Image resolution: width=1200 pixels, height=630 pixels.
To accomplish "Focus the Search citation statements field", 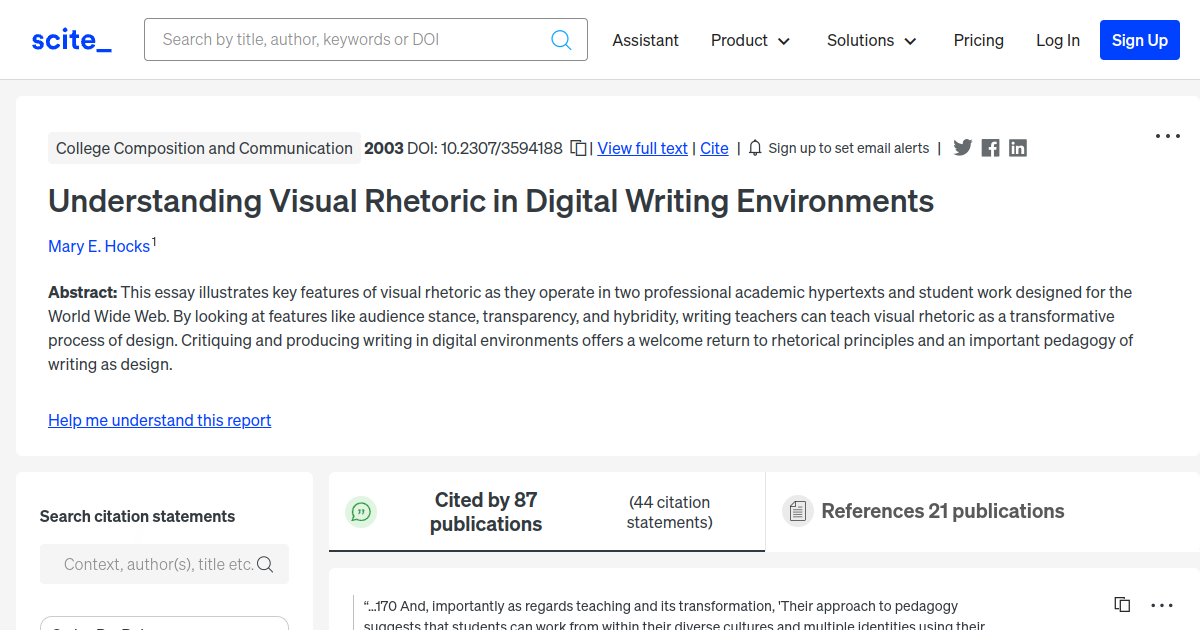I will (164, 564).
